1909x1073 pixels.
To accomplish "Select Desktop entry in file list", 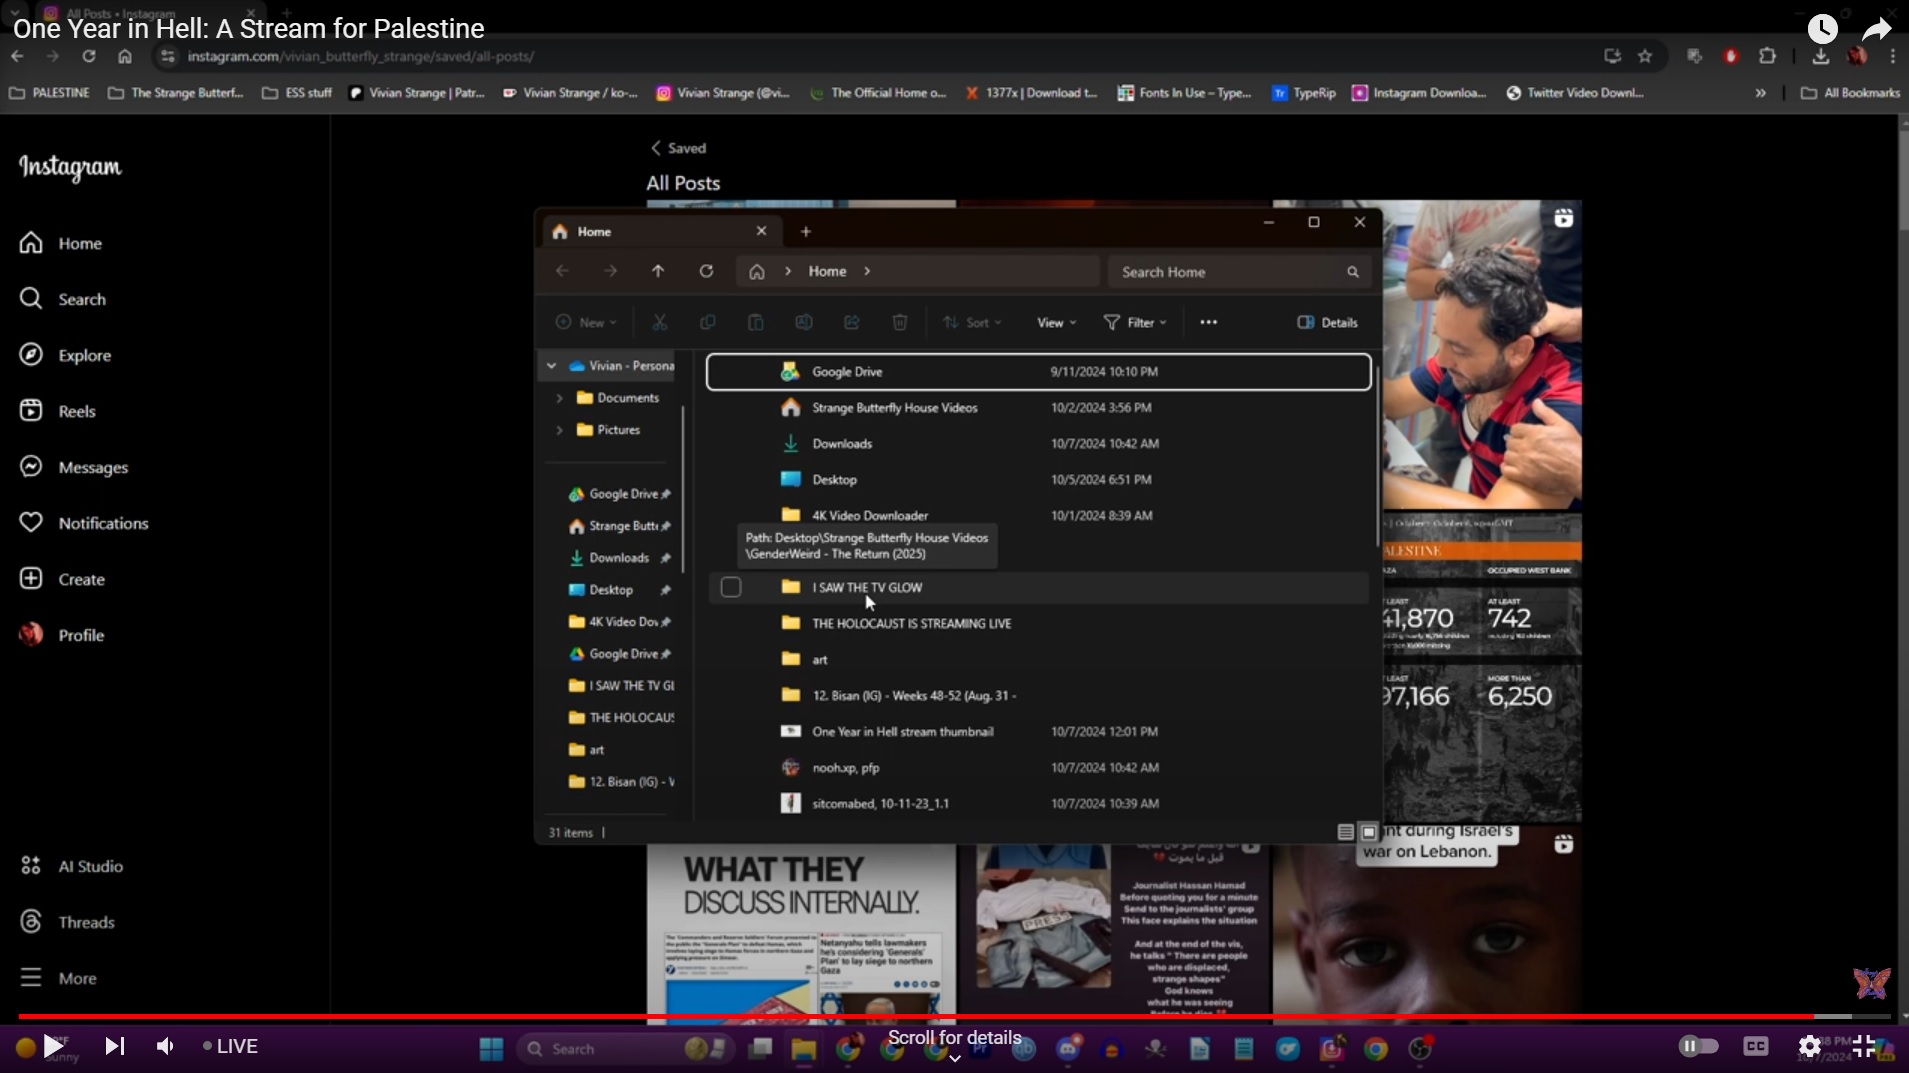I will 1038,479.
